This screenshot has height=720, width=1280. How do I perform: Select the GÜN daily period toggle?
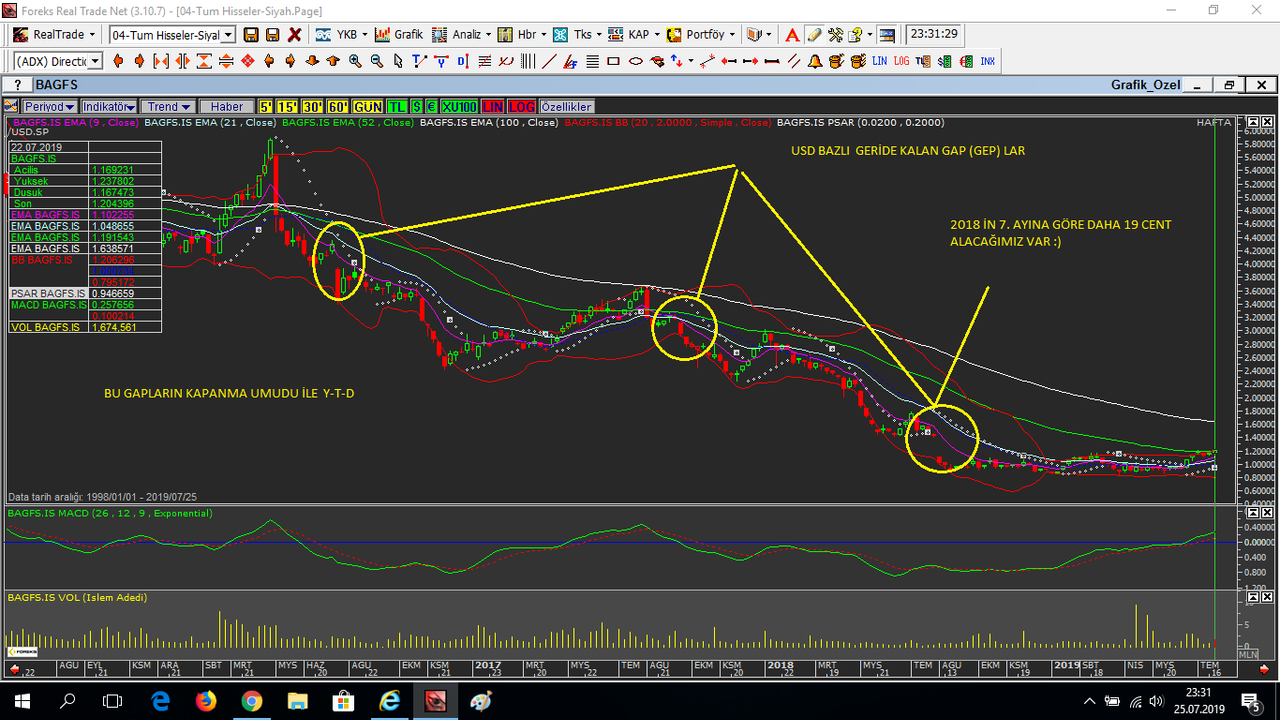click(368, 106)
